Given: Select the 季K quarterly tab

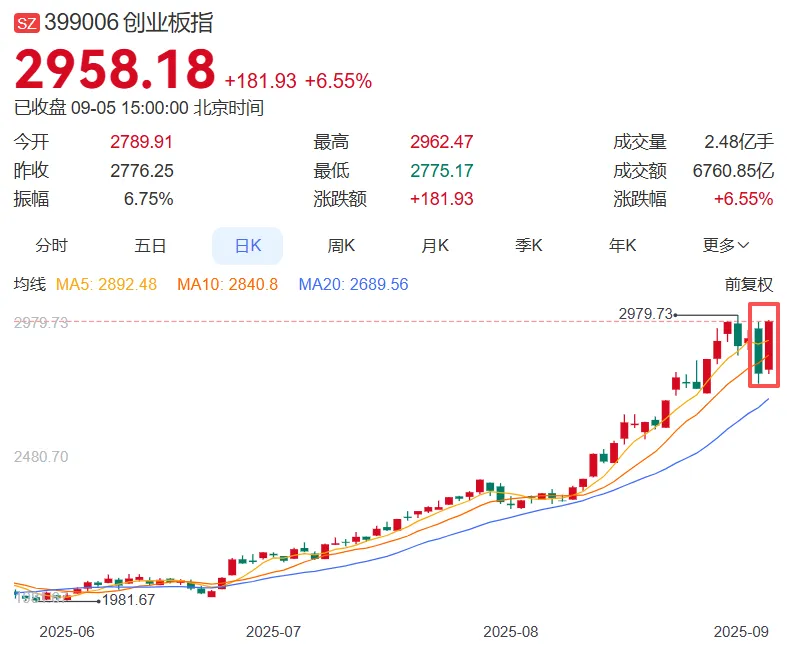Looking at the screenshot, I should coord(529,245).
